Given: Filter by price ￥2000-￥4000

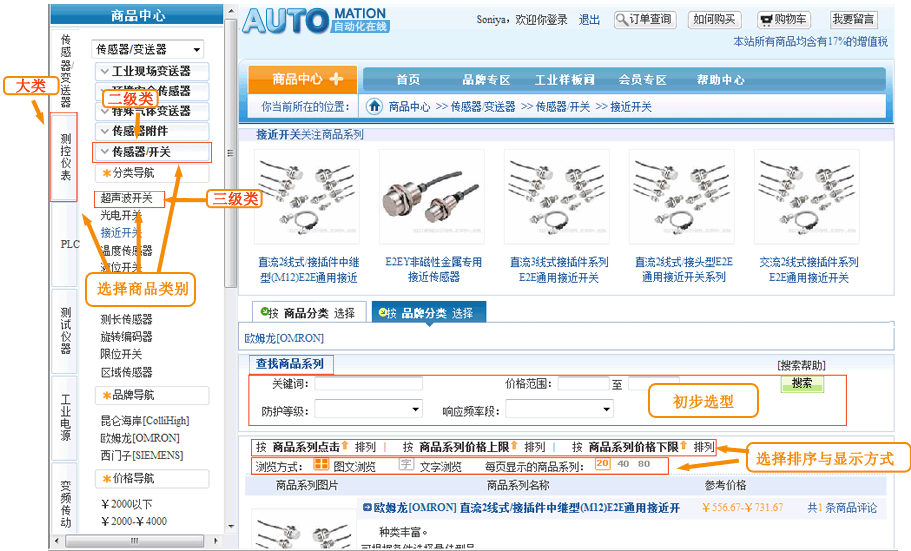Looking at the screenshot, I should (134, 521).
